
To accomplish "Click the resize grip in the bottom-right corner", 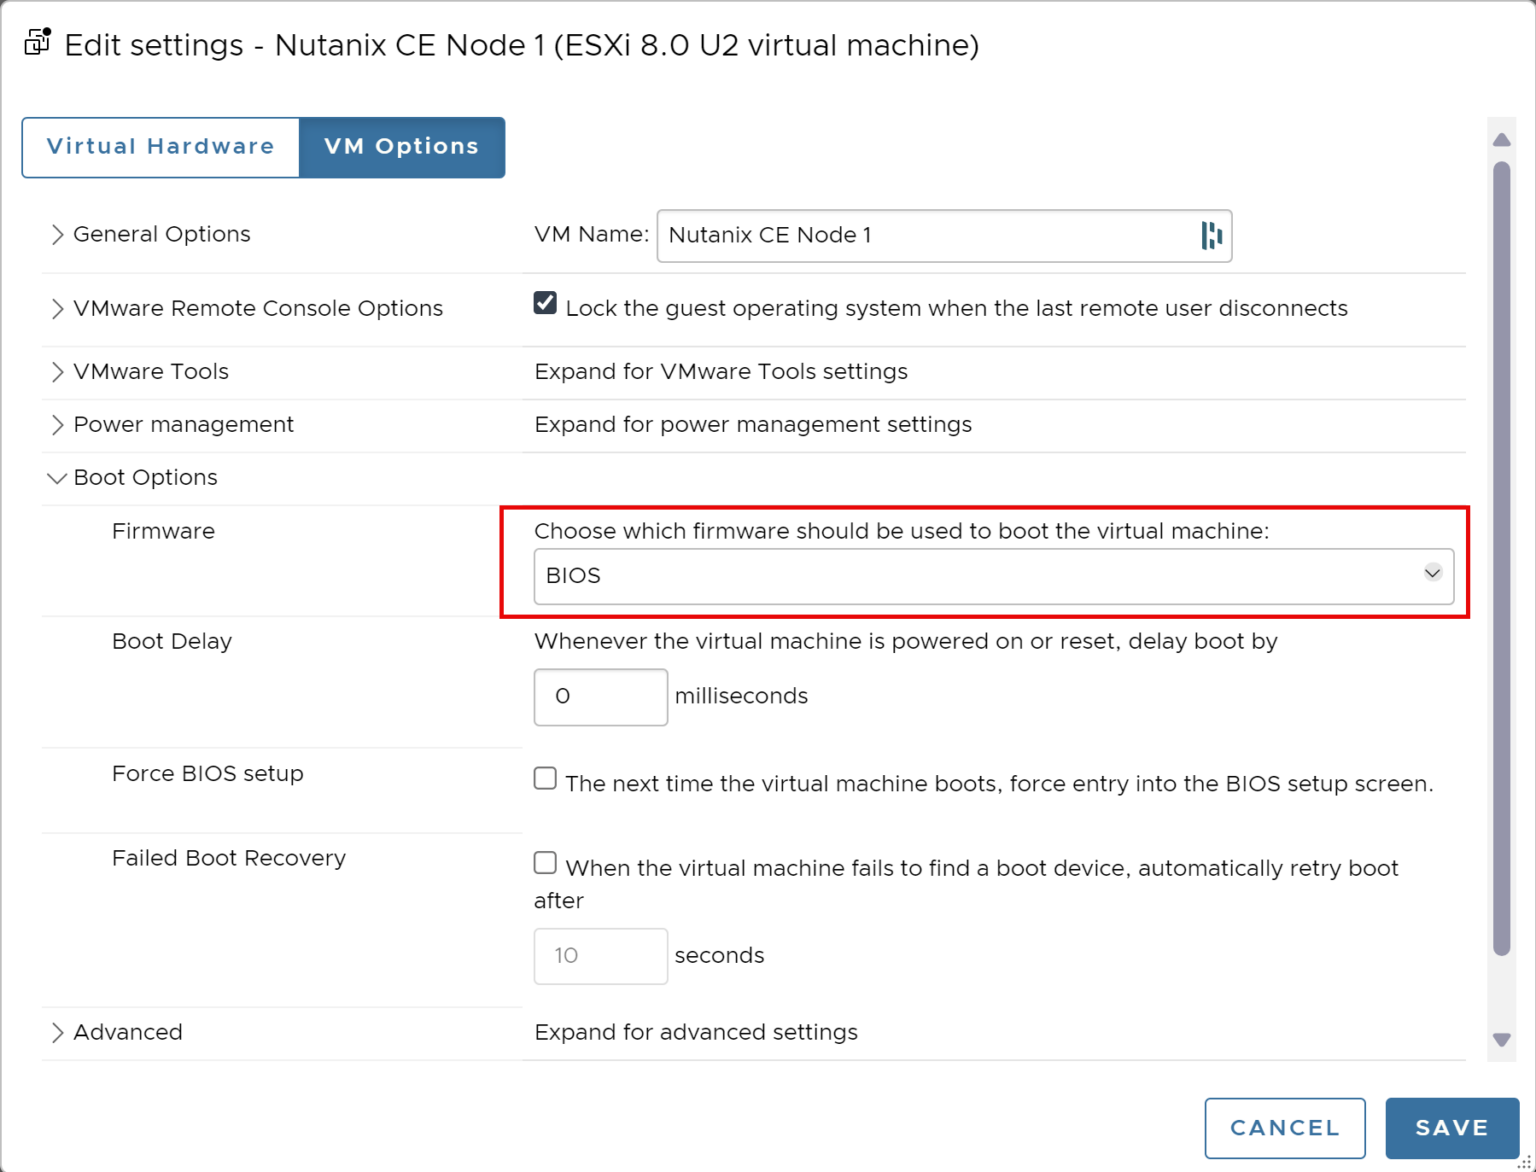I will point(1524,1160).
